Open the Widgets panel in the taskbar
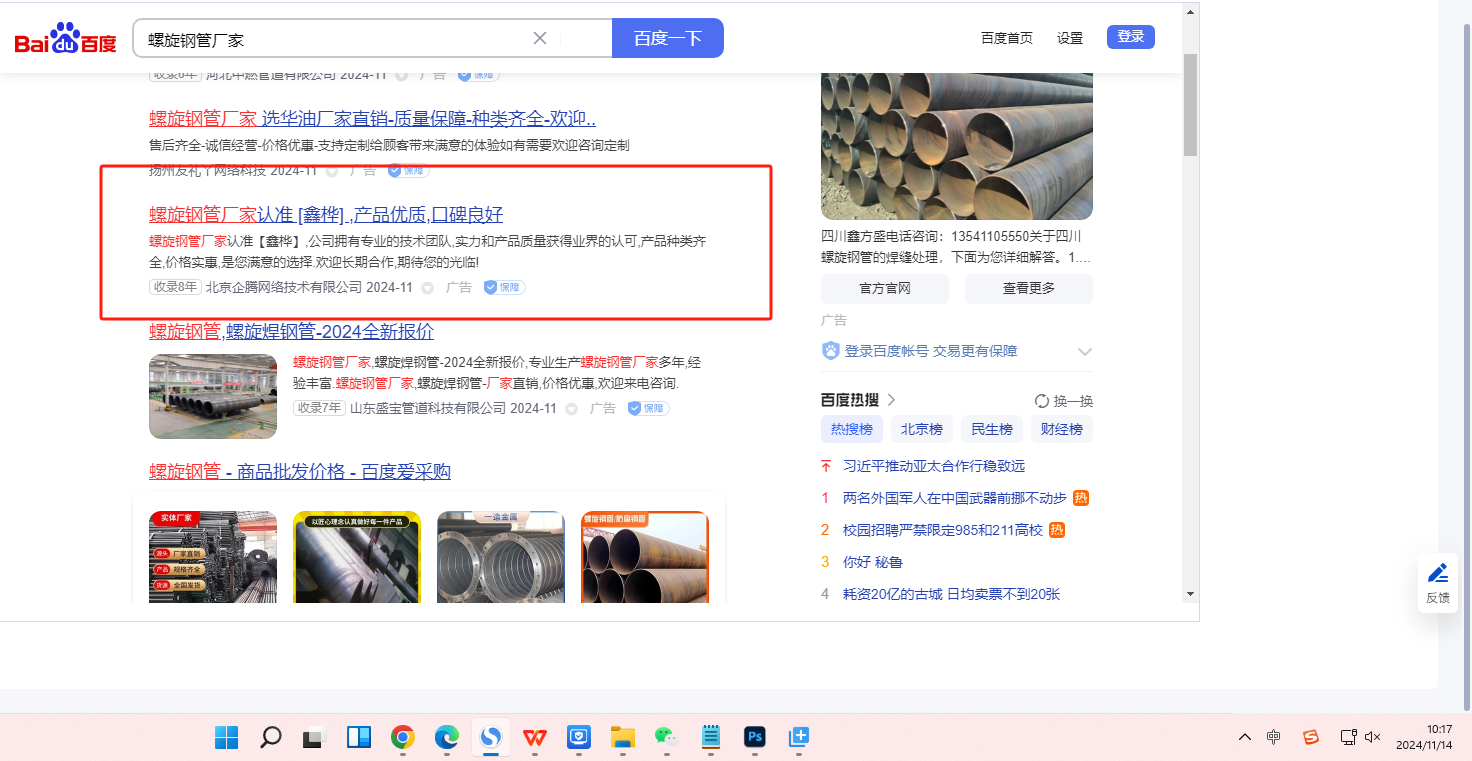This screenshot has width=1472, height=761. (x=358, y=738)
